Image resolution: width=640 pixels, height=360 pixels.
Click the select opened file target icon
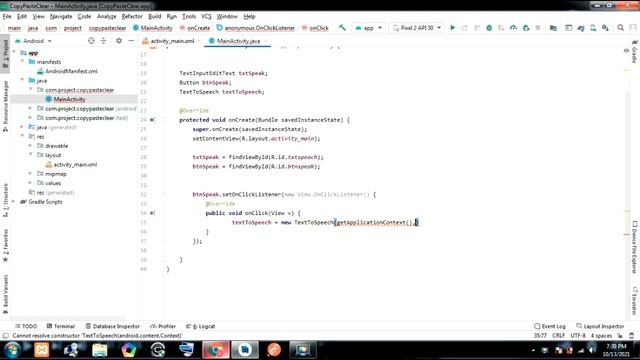coord(91,41)
